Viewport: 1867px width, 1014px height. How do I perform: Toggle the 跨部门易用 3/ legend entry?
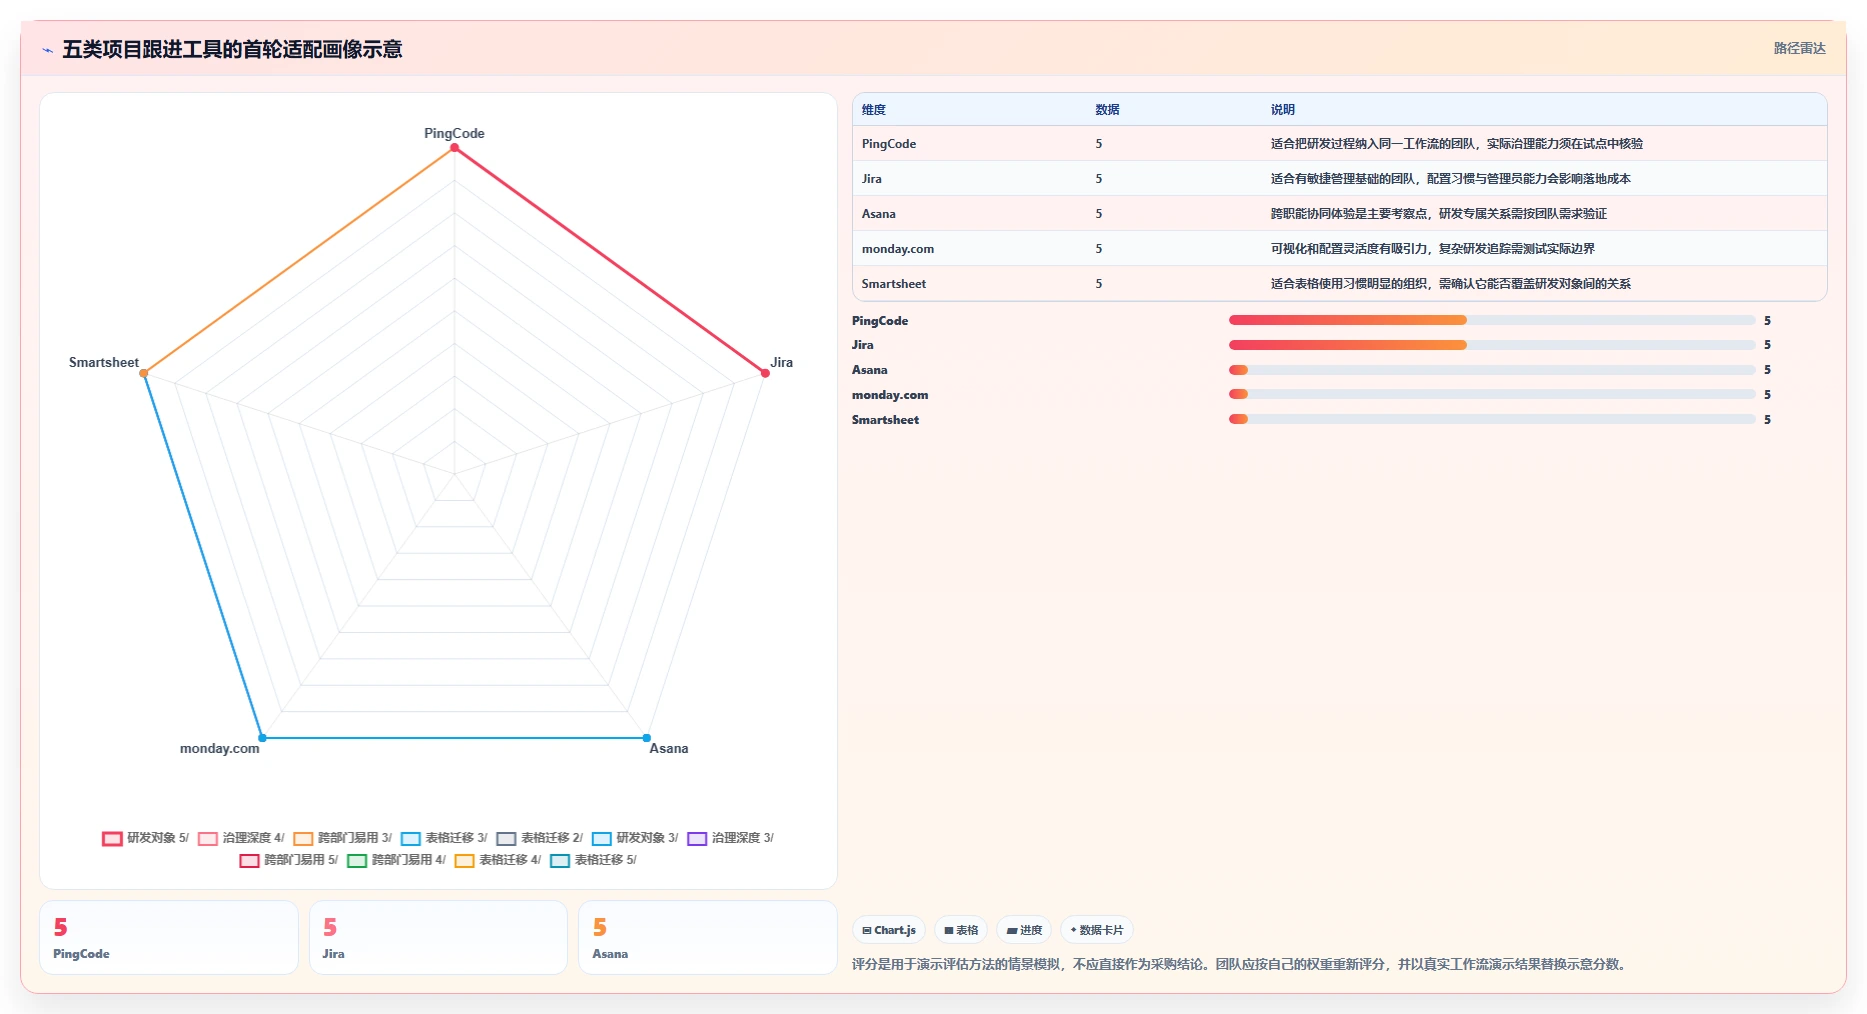342,838
